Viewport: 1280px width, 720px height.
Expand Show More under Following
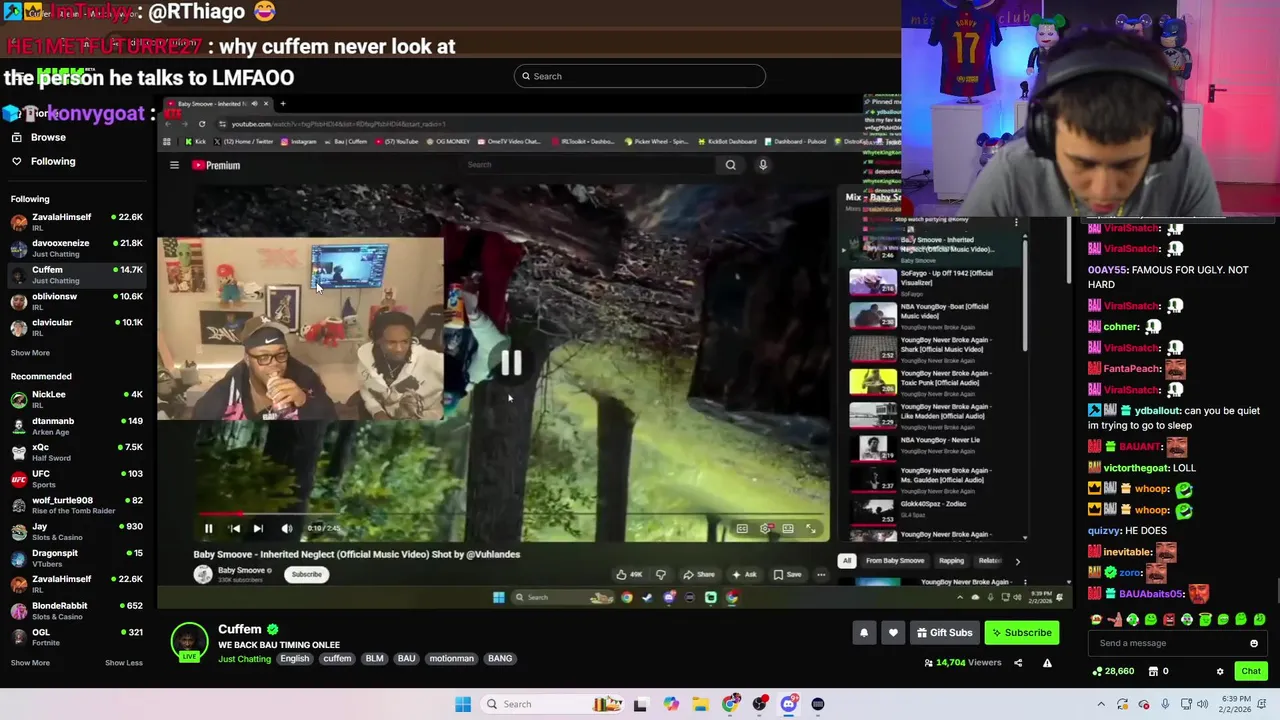[30, 353]
